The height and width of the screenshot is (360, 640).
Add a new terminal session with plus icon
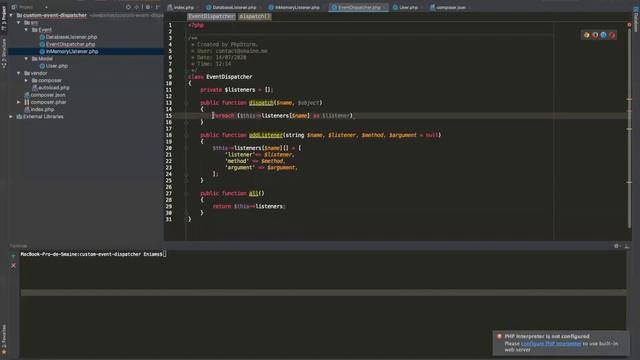coord(13,256)
